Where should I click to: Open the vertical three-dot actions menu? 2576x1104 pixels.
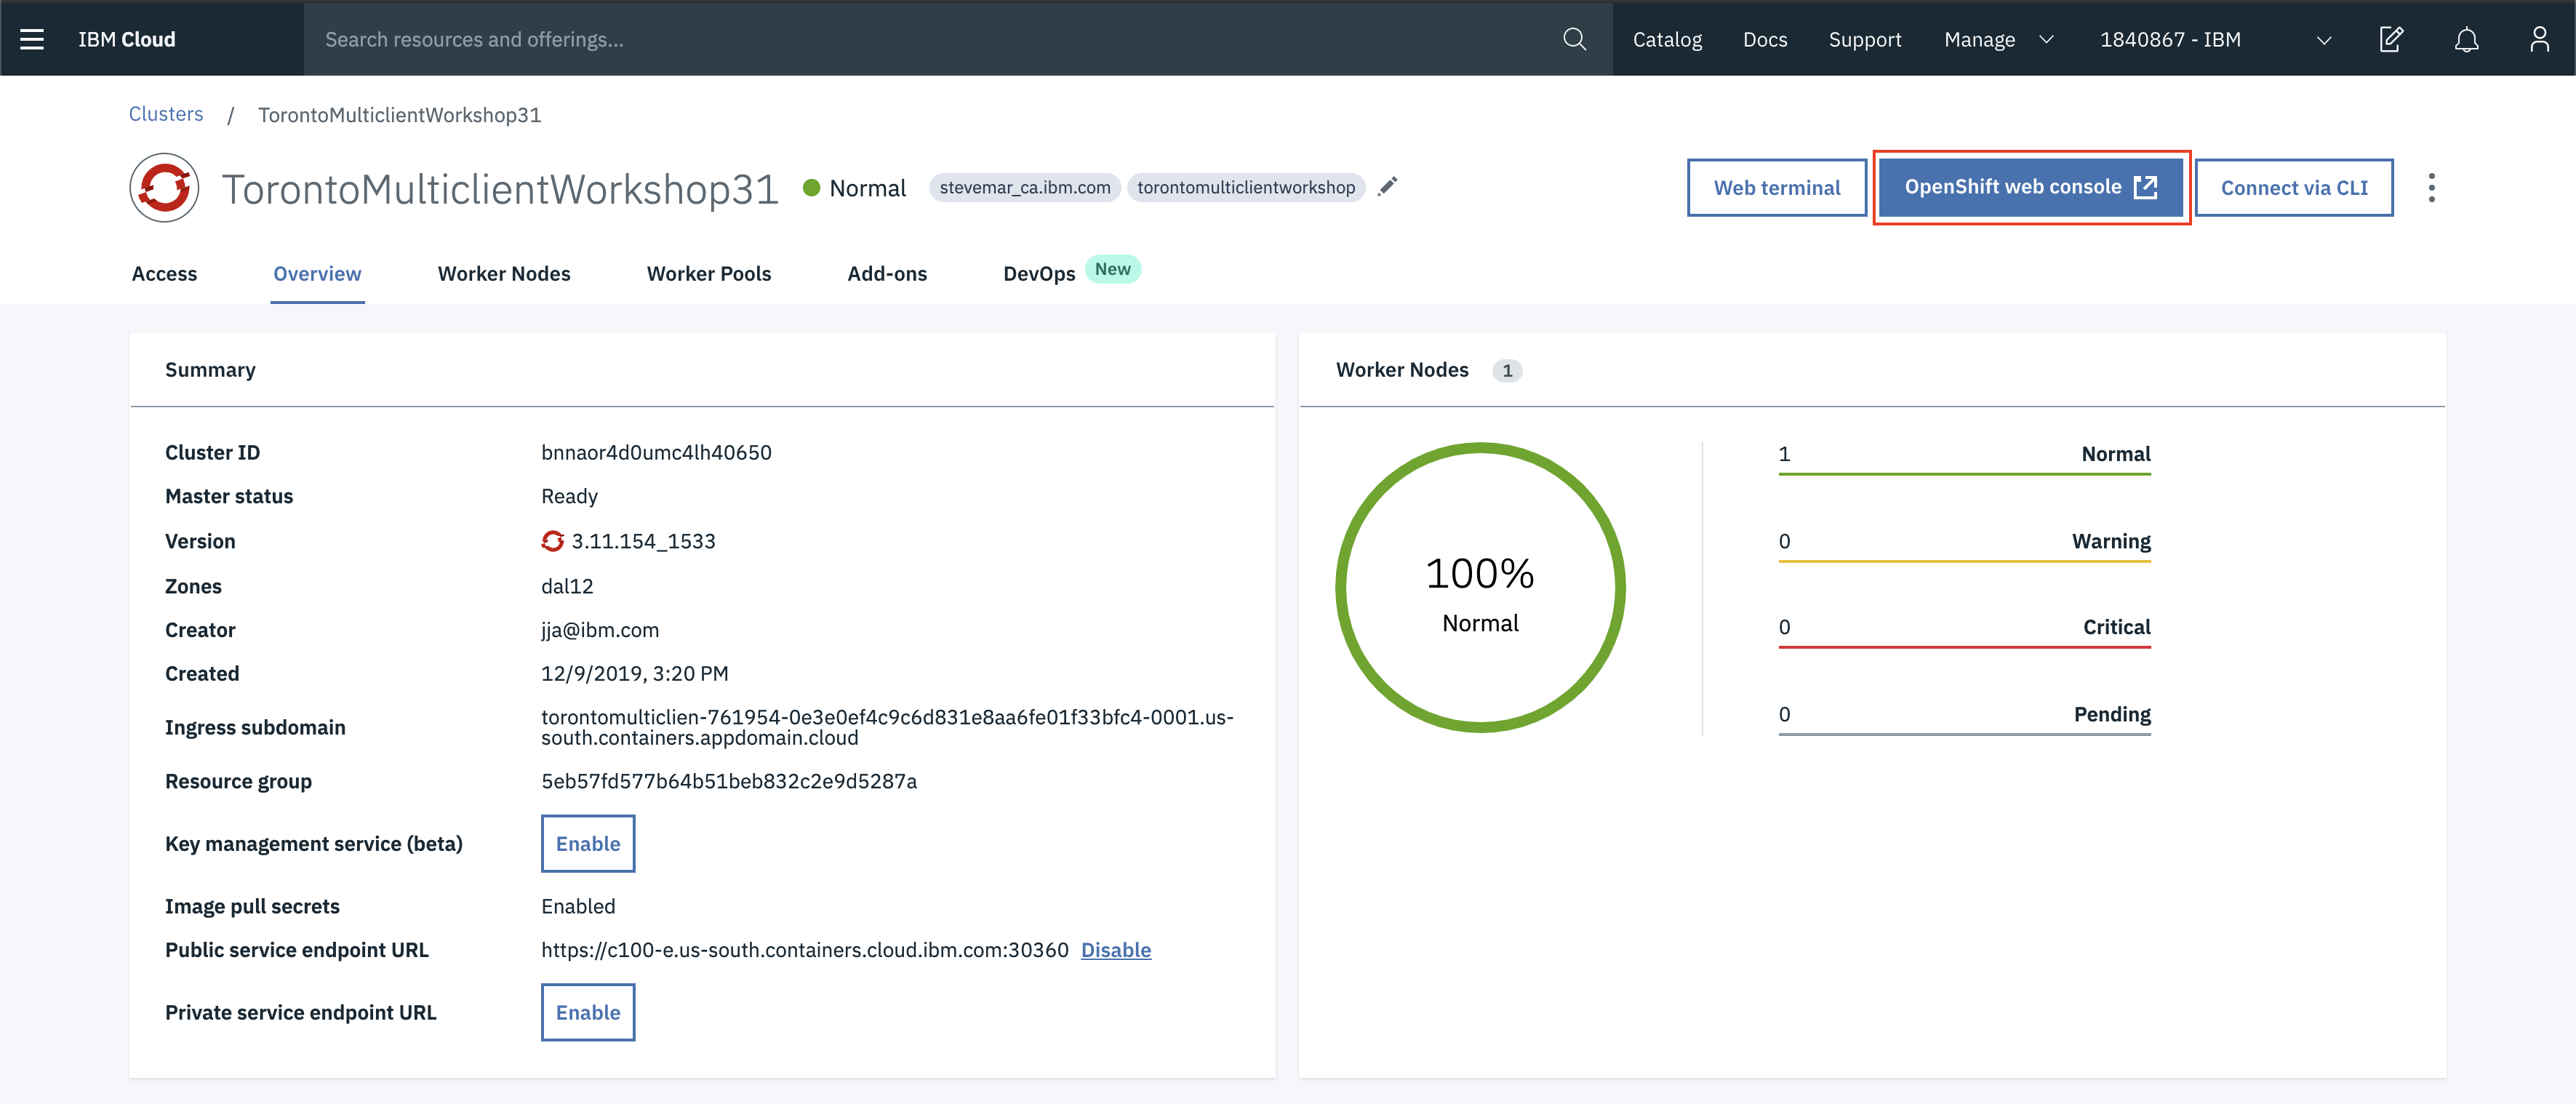tap(2431, 187)
